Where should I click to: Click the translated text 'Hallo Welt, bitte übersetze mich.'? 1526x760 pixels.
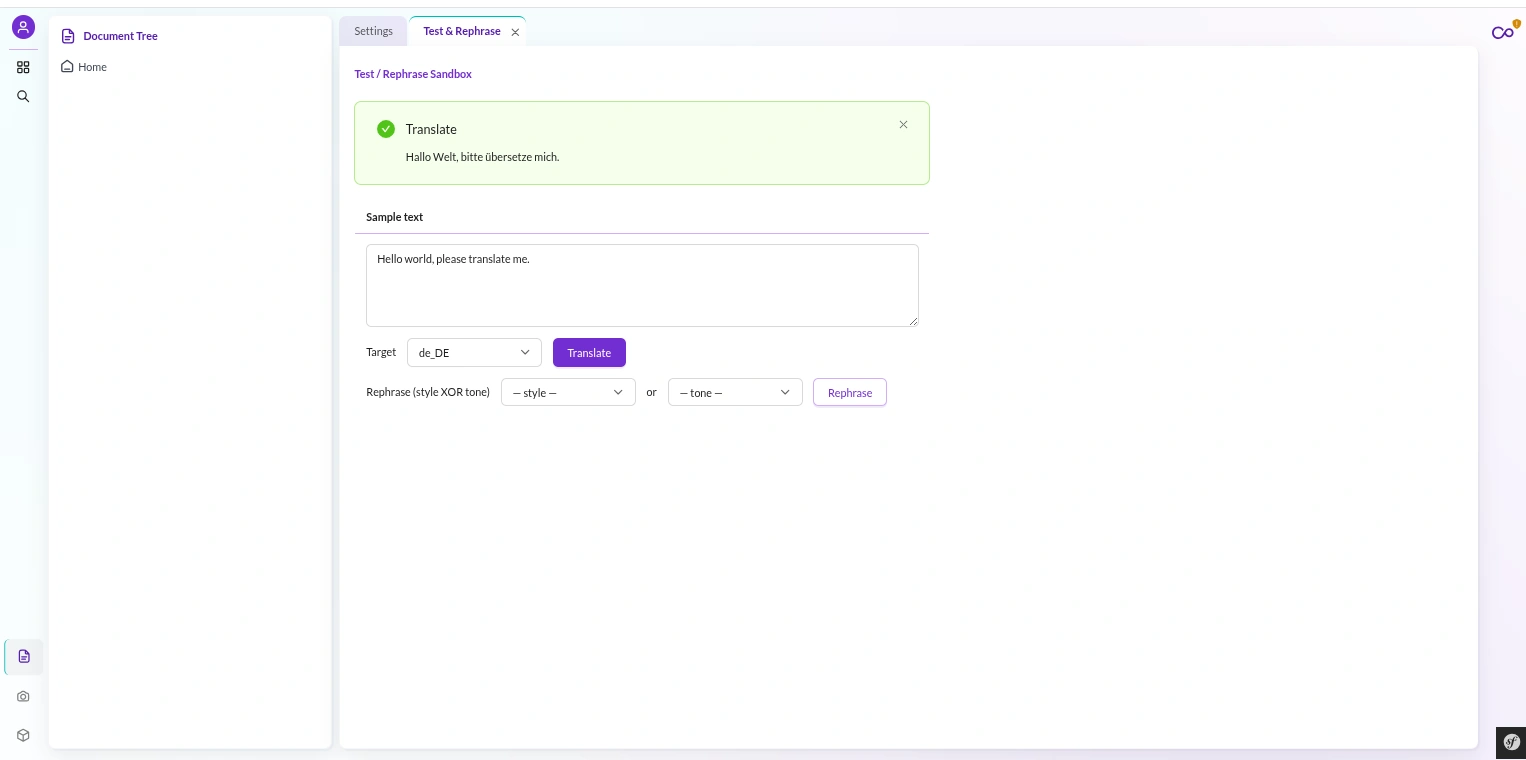coord(482,157)
